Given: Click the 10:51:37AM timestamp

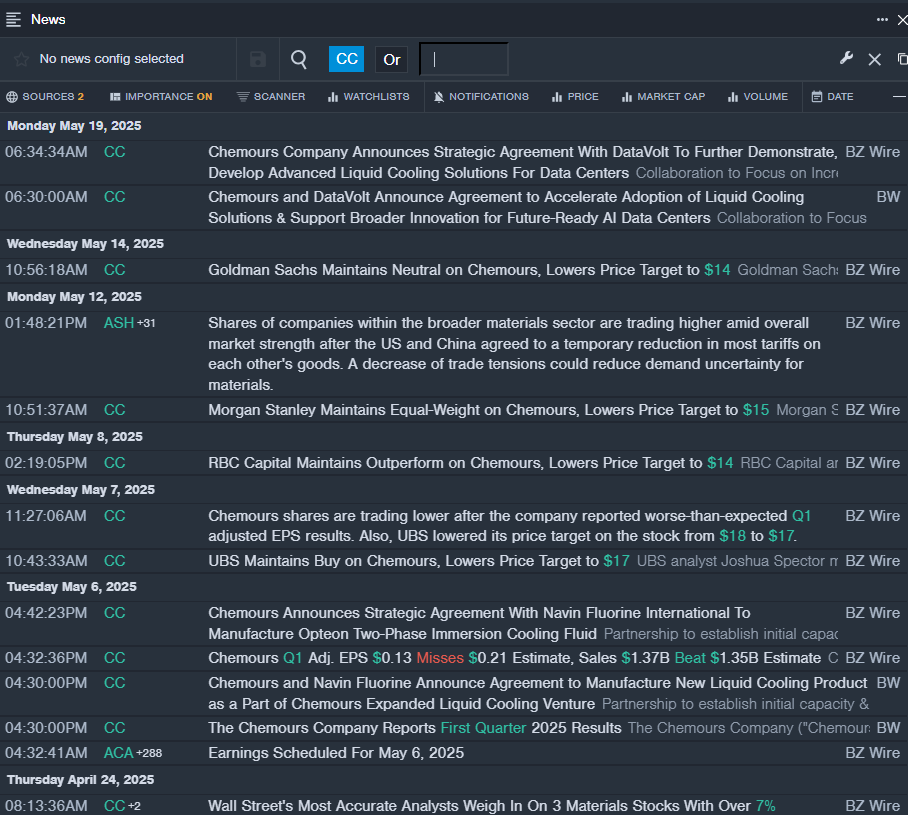Looking at the screenshot, I should [x=46, y=410].
